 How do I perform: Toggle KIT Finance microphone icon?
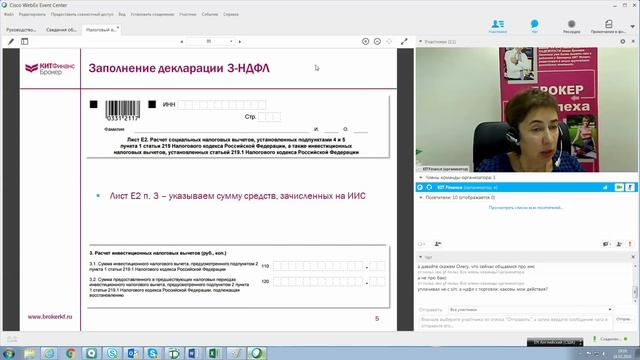coord(630,187)
